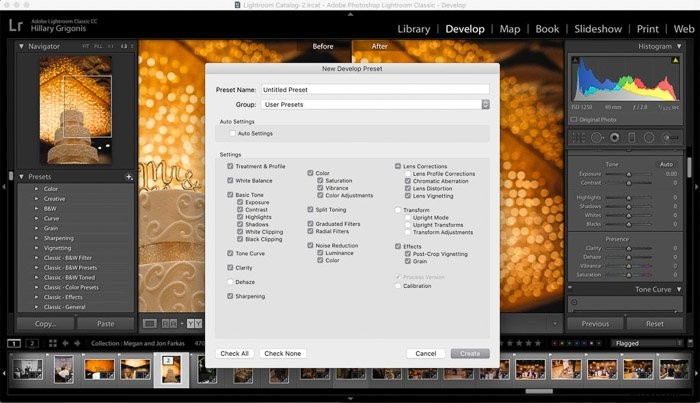Select the Crop Overlay tool icon
Screen dimensions: 700x403
[579, 137]
